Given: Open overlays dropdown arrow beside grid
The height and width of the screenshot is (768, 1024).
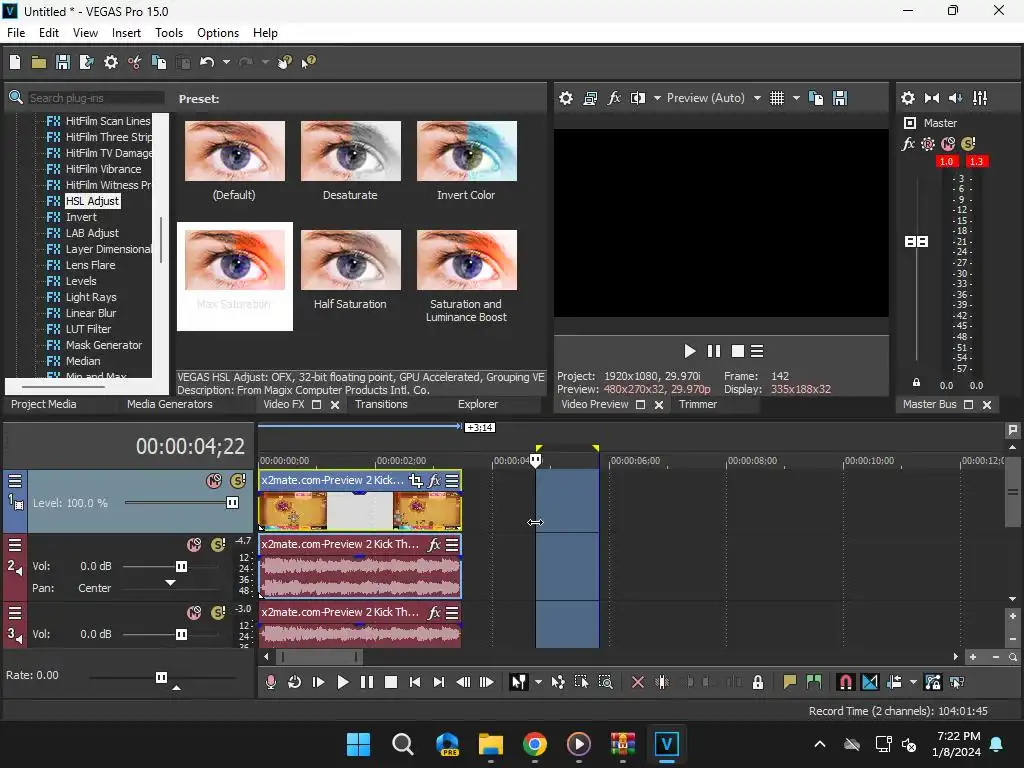Looking at the screenshot, I should pyautogui.click(x=796, y=98).
